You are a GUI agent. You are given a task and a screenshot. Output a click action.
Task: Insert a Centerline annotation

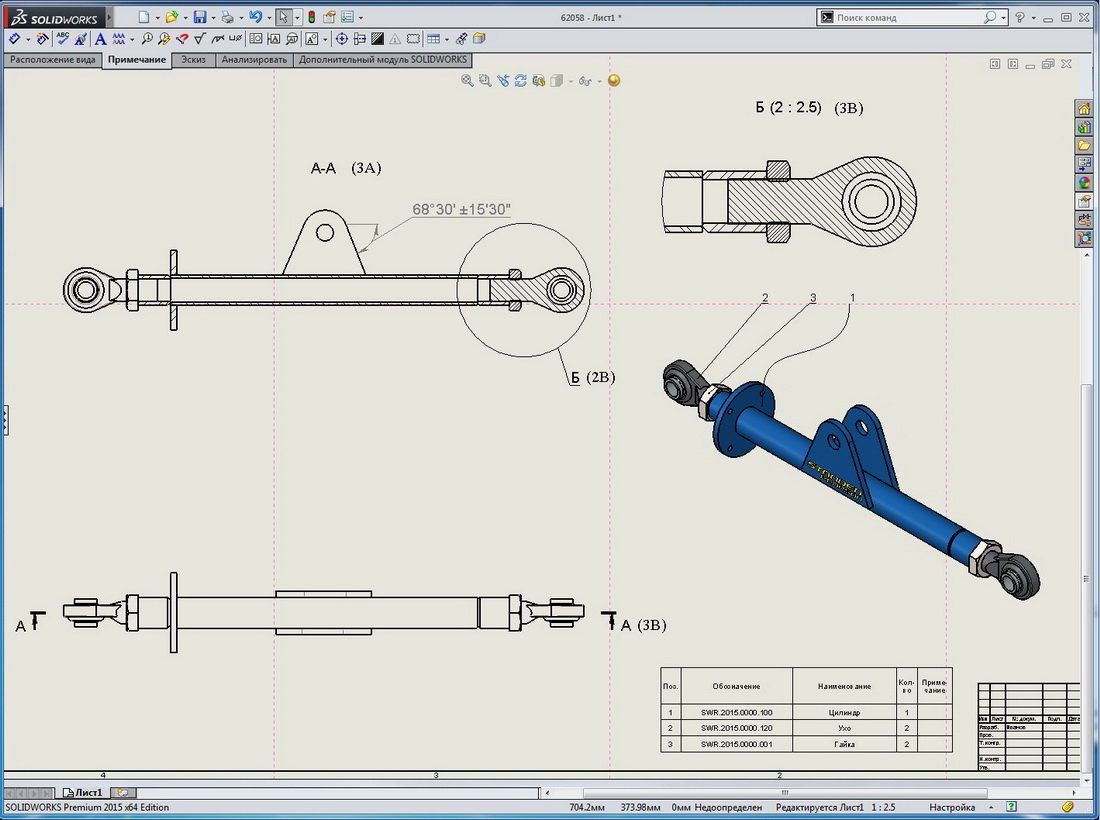(x=360, y=39)
